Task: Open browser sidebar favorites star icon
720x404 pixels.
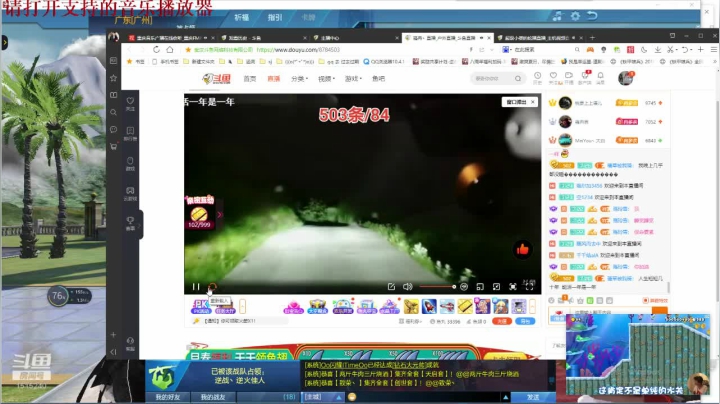Action: coord(113,78)
